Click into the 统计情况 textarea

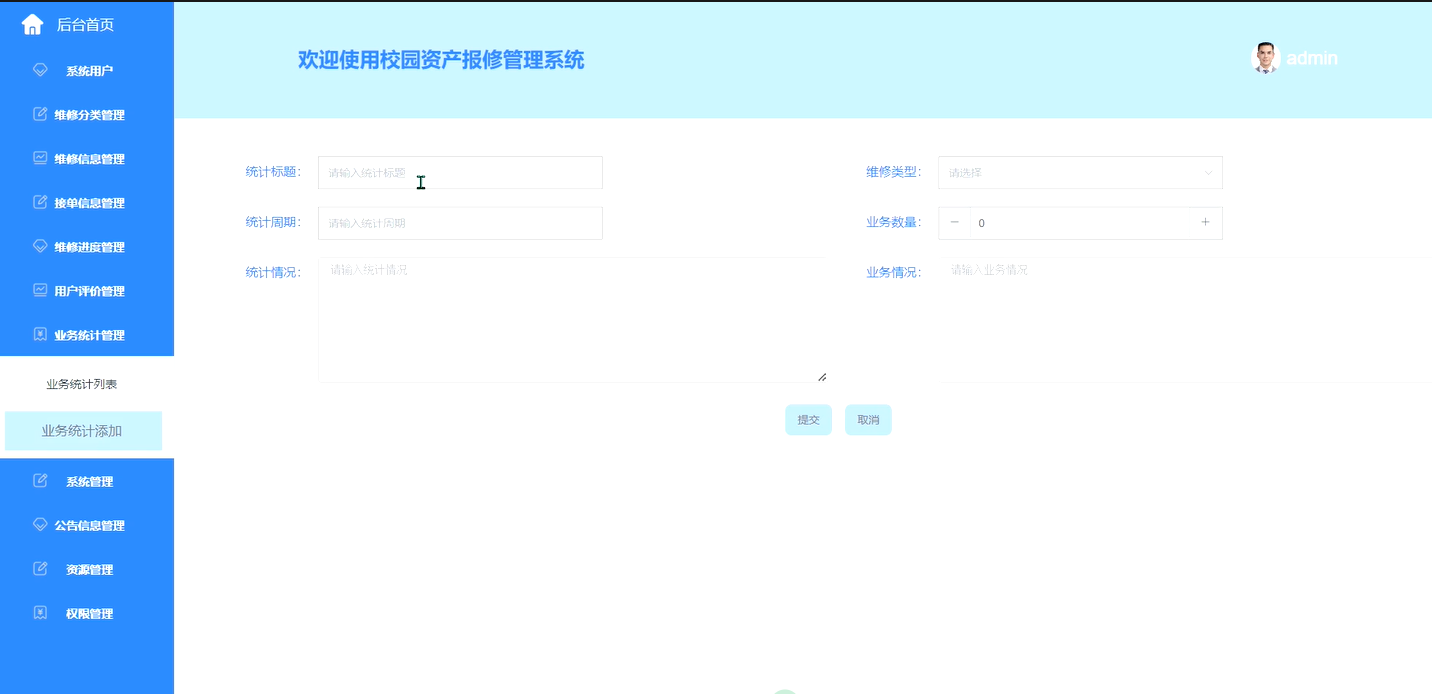click(572, 320)
